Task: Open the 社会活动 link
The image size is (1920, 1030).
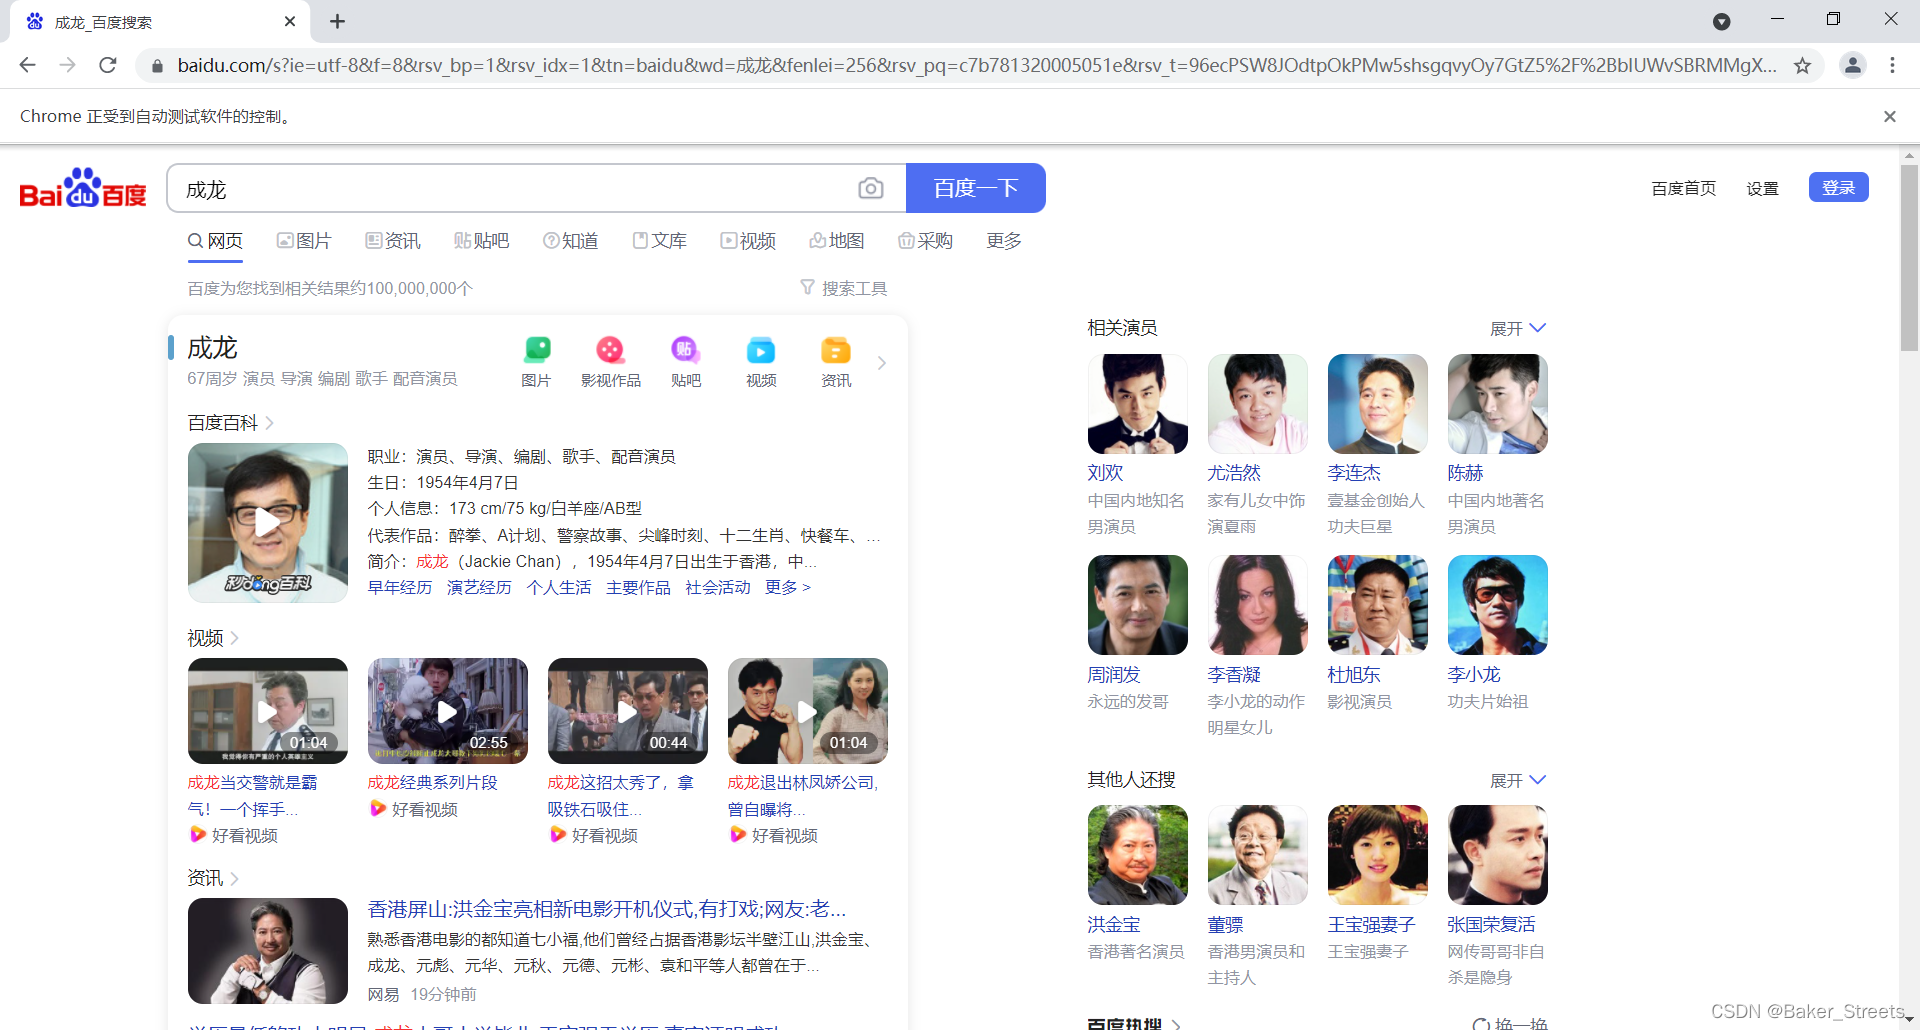Action: (x=718, y=587)
